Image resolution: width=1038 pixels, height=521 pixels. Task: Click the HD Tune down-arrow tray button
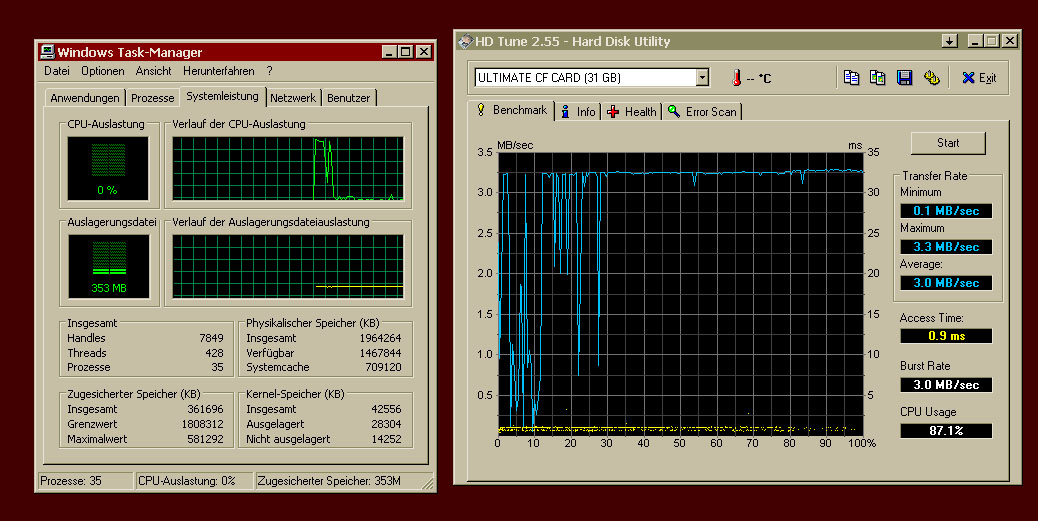(950, 41)
